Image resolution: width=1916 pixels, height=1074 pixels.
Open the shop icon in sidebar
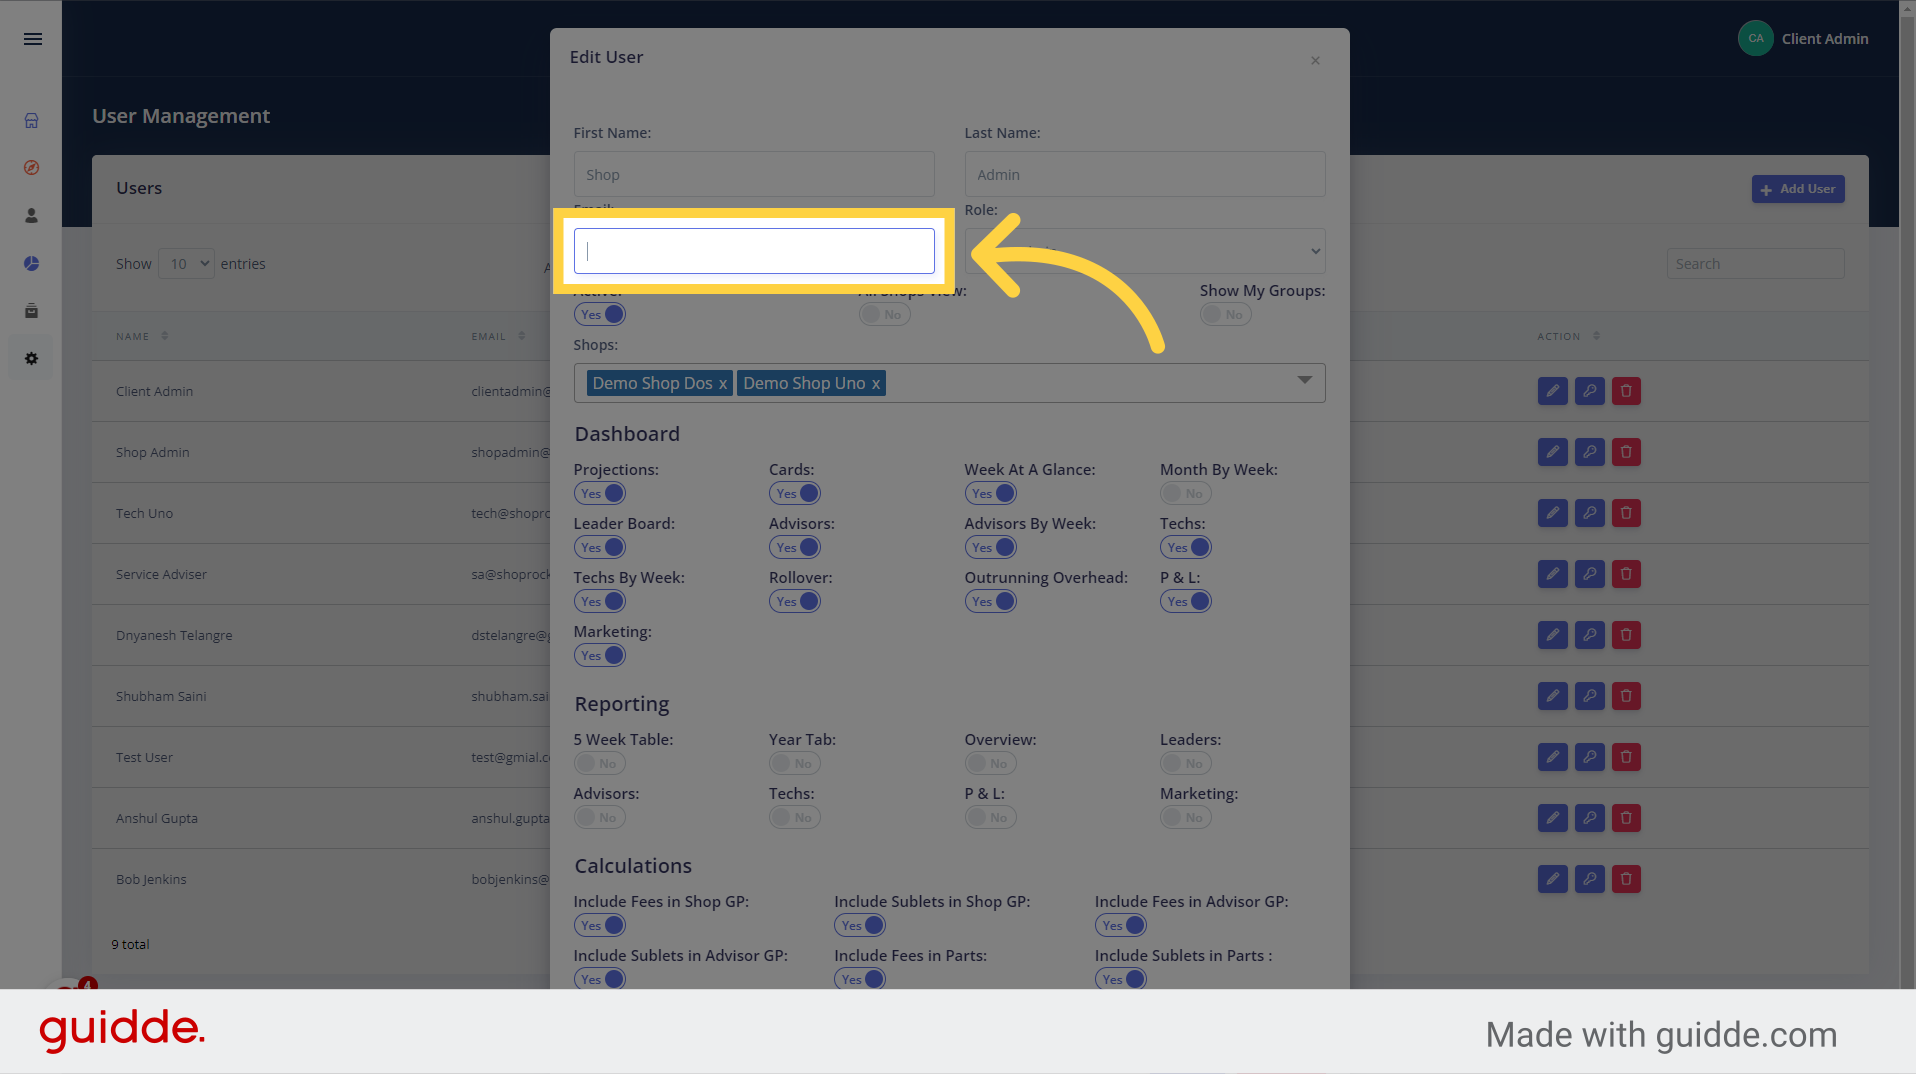coord(32,120)
